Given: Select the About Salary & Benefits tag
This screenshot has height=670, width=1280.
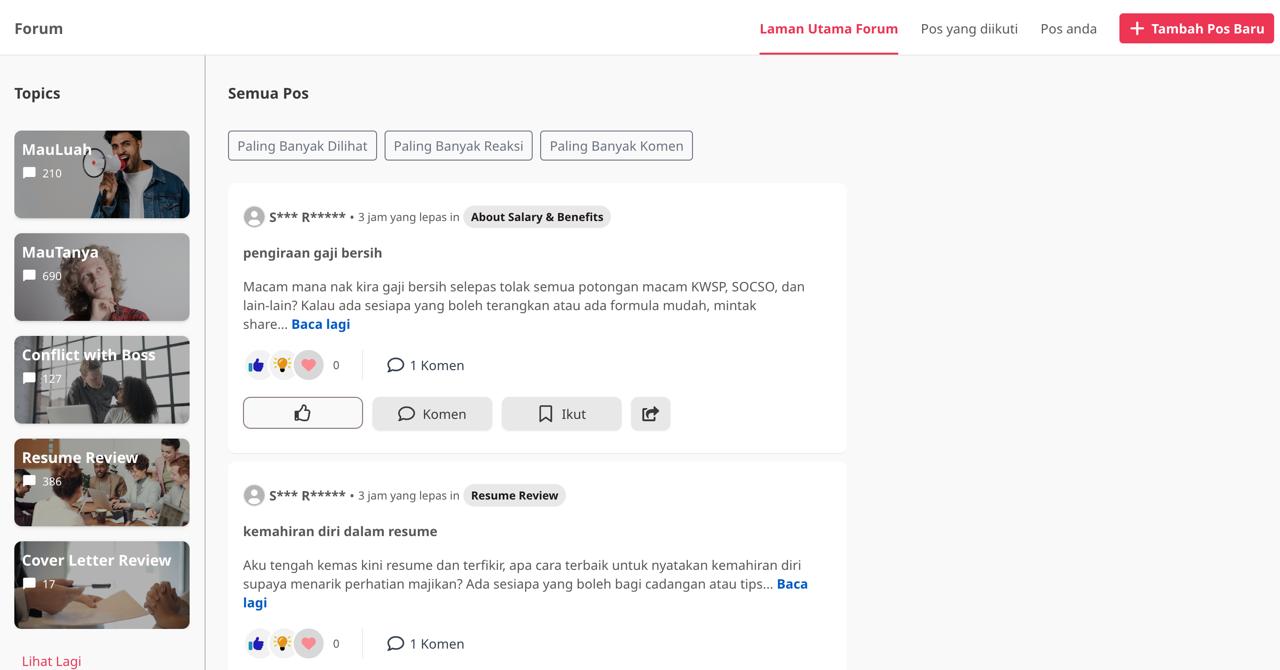Looking at the screenshot, I should coord(537,217).
